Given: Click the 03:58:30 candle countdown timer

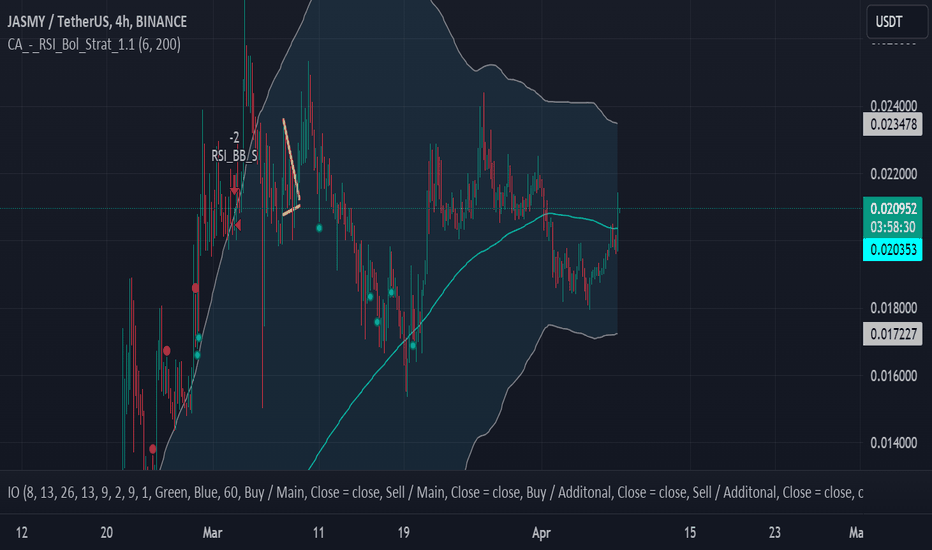Looking at the screenshot, I should tap(893, 227).
